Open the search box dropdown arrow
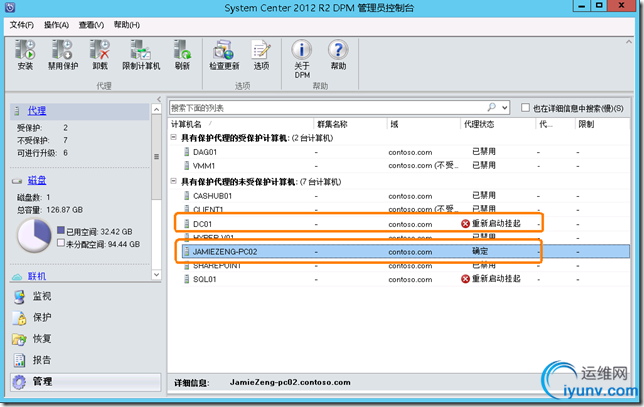The image size is (644, 407). click(x=505, y=108)
